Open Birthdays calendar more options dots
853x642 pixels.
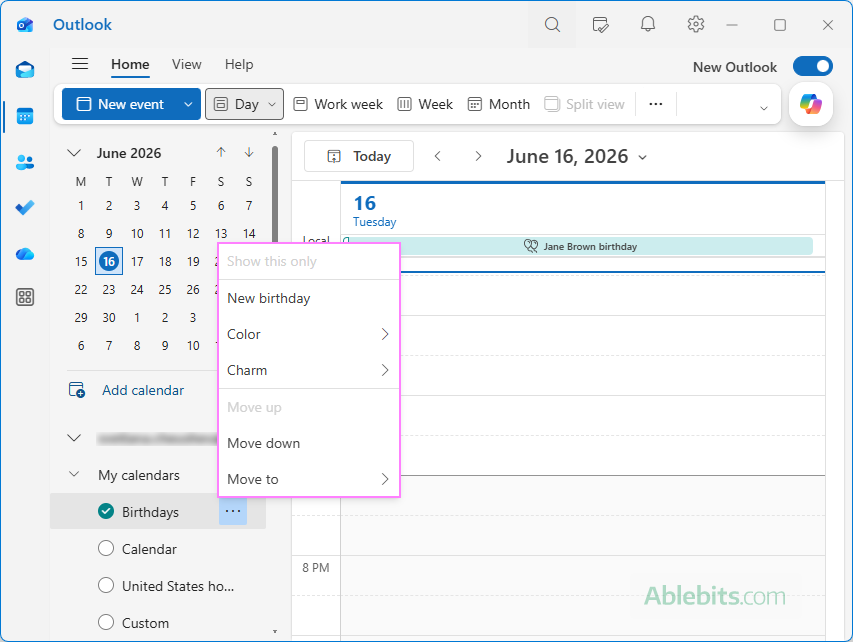click(233, 511)
